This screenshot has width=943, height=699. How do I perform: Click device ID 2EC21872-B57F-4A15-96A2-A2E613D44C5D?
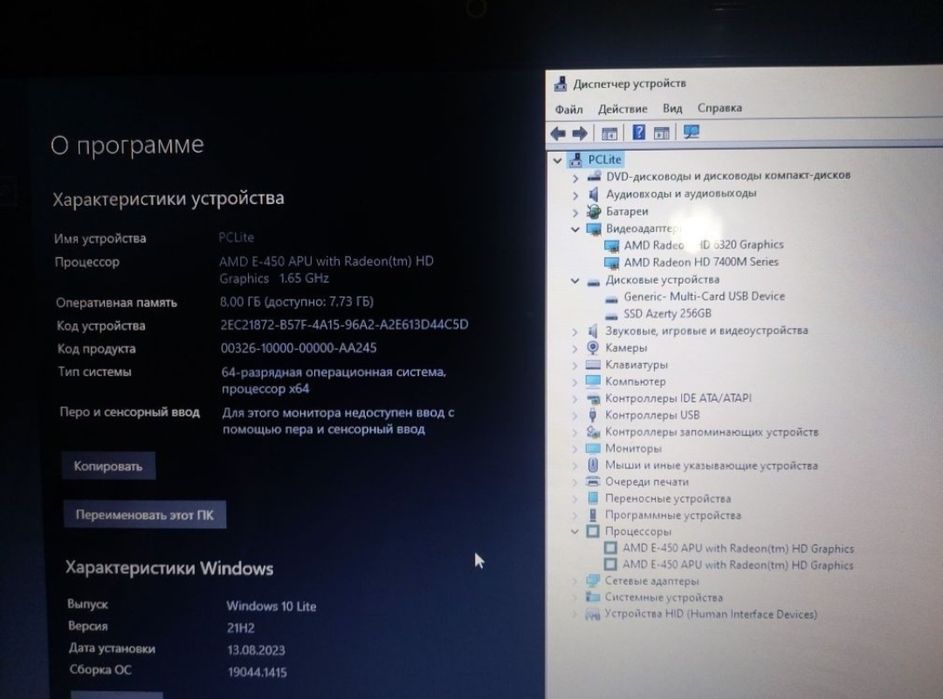click(x=344, y=325)
